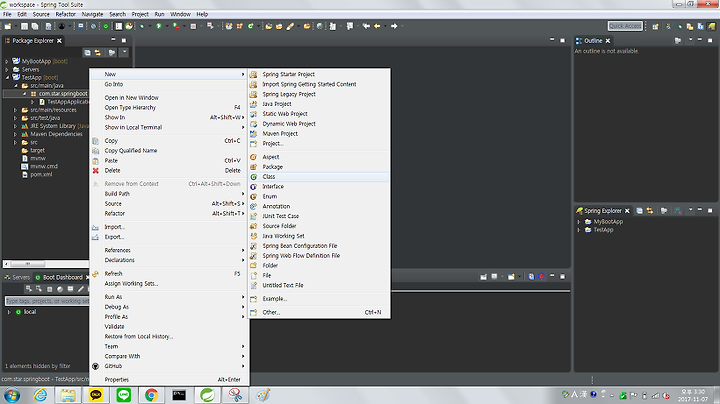
Task: Select Class in the New submenu
Action: pos(319,177)
